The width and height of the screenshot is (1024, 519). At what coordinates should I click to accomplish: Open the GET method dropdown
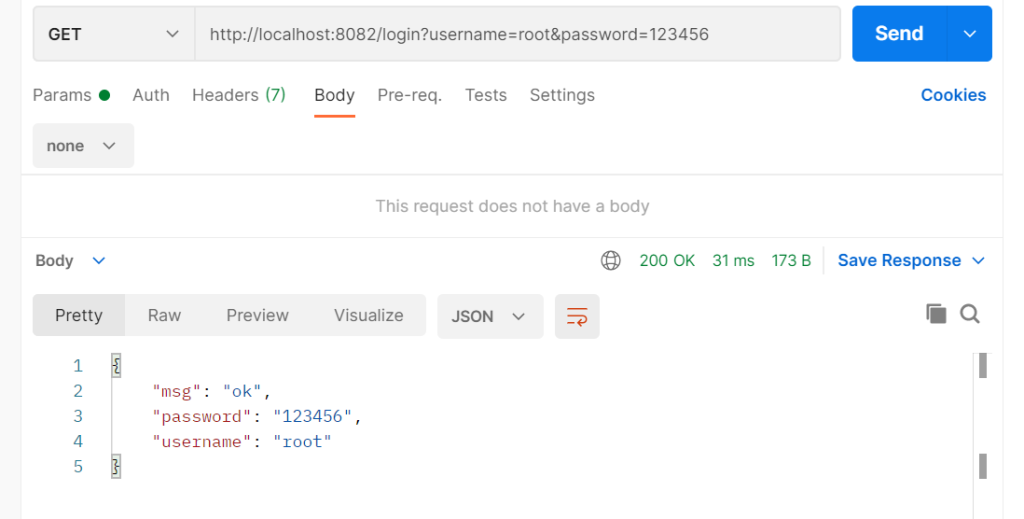point(113,34)
